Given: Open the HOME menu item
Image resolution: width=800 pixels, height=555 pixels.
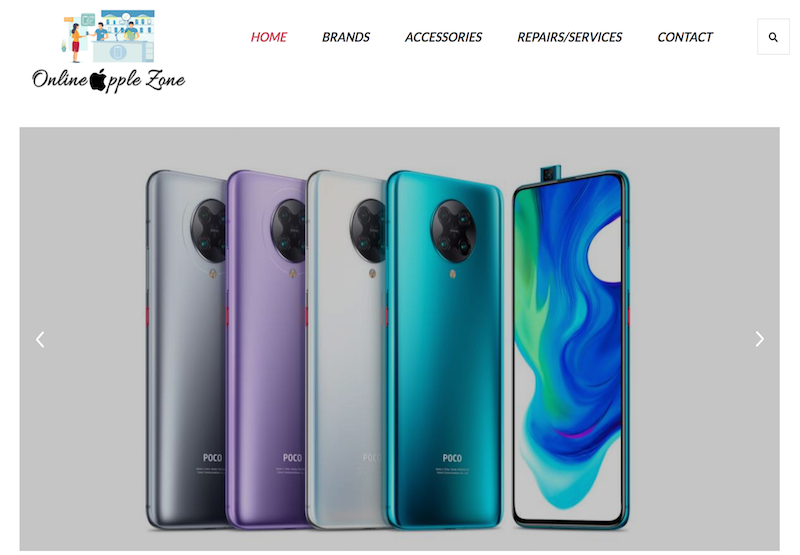Looking at the screenshot, I should tap(268, 37).
